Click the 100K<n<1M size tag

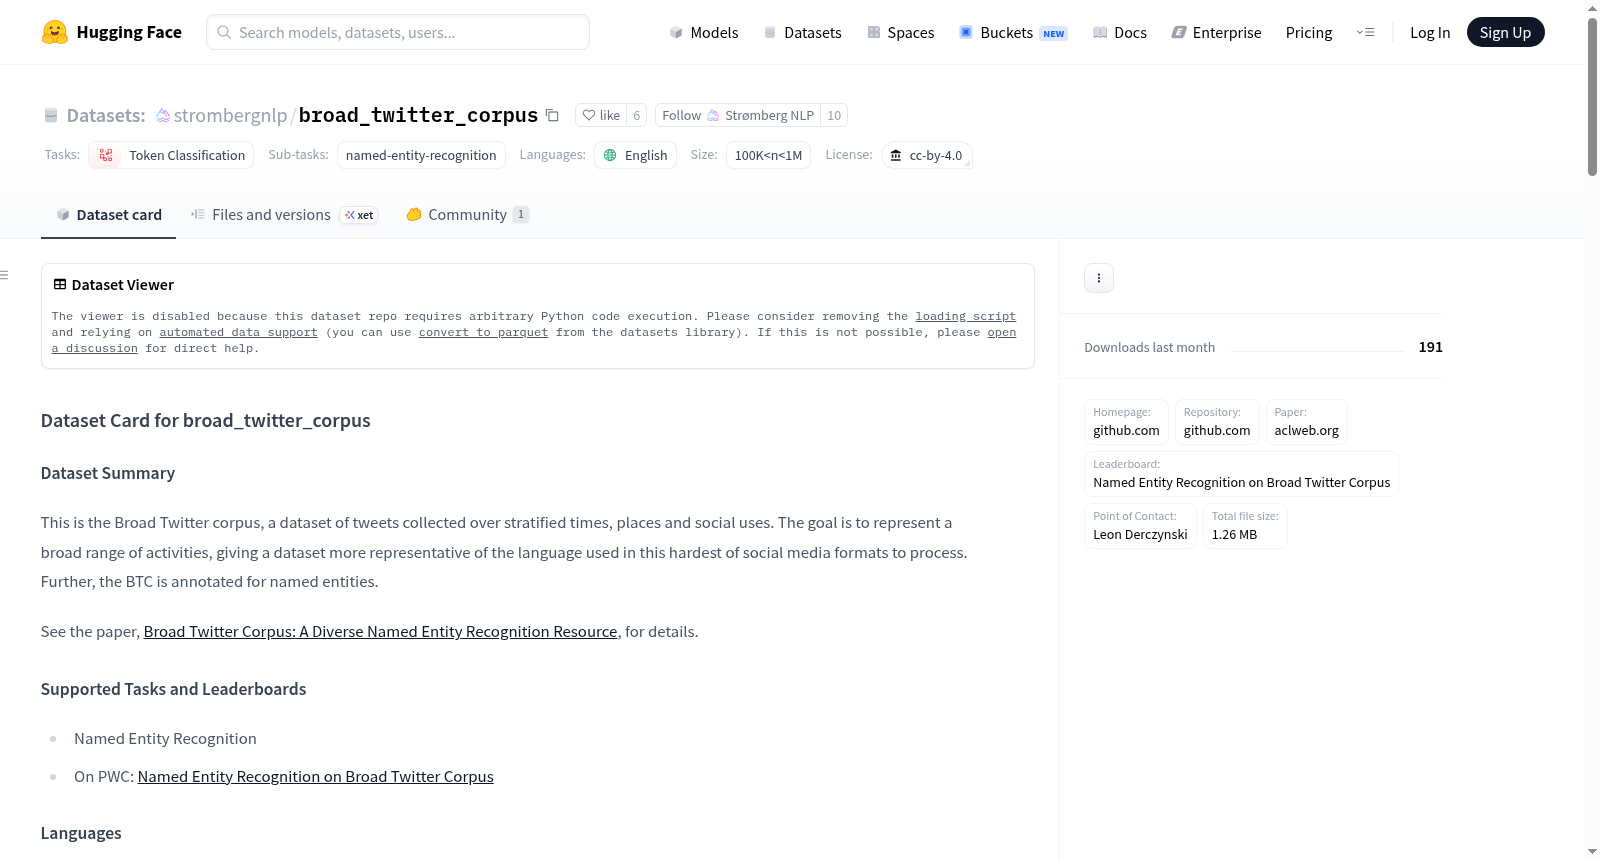[x=768, y=155]
